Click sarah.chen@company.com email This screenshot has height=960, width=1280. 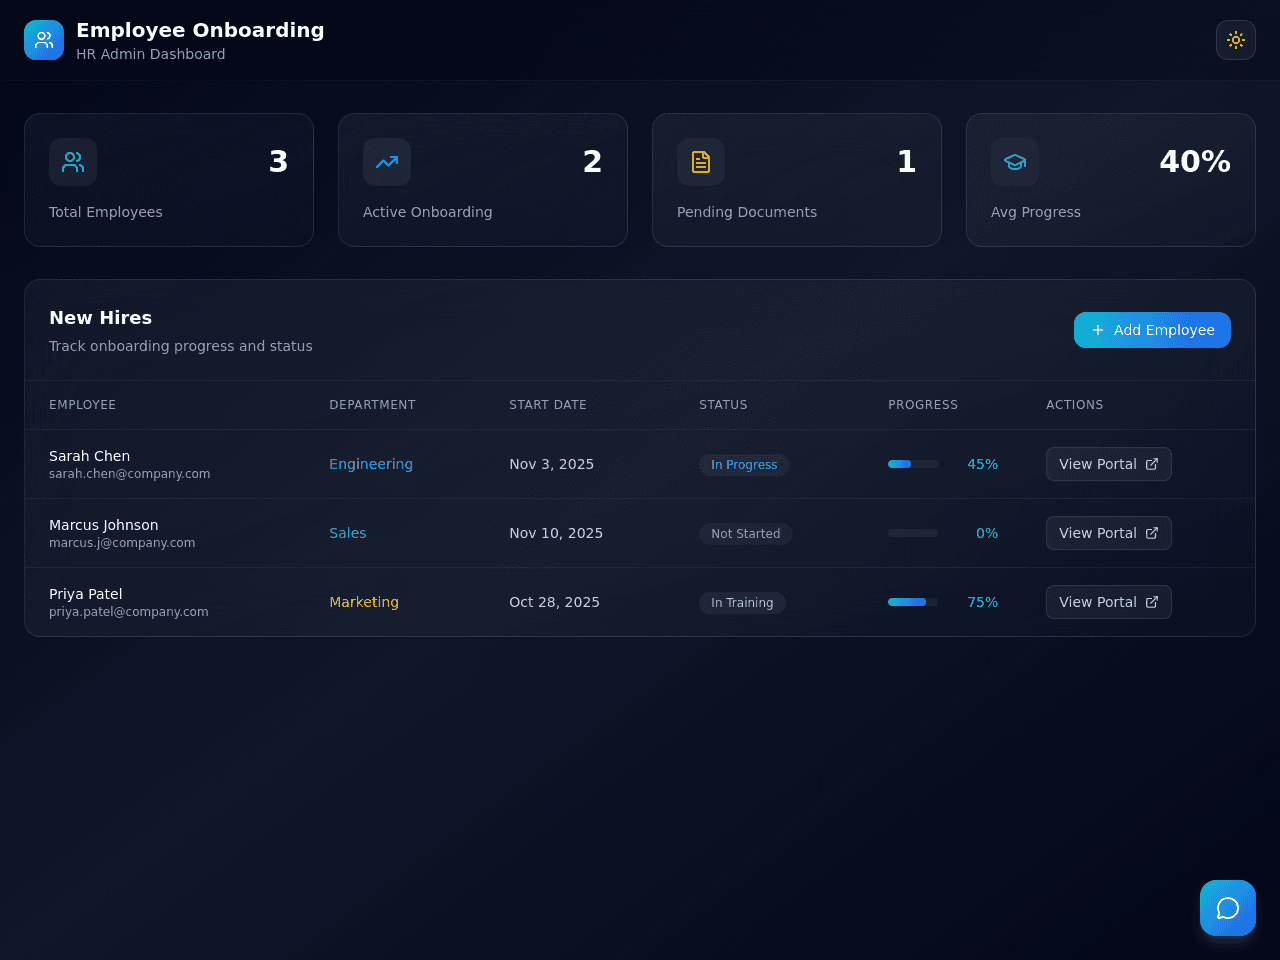coord(130,474)
